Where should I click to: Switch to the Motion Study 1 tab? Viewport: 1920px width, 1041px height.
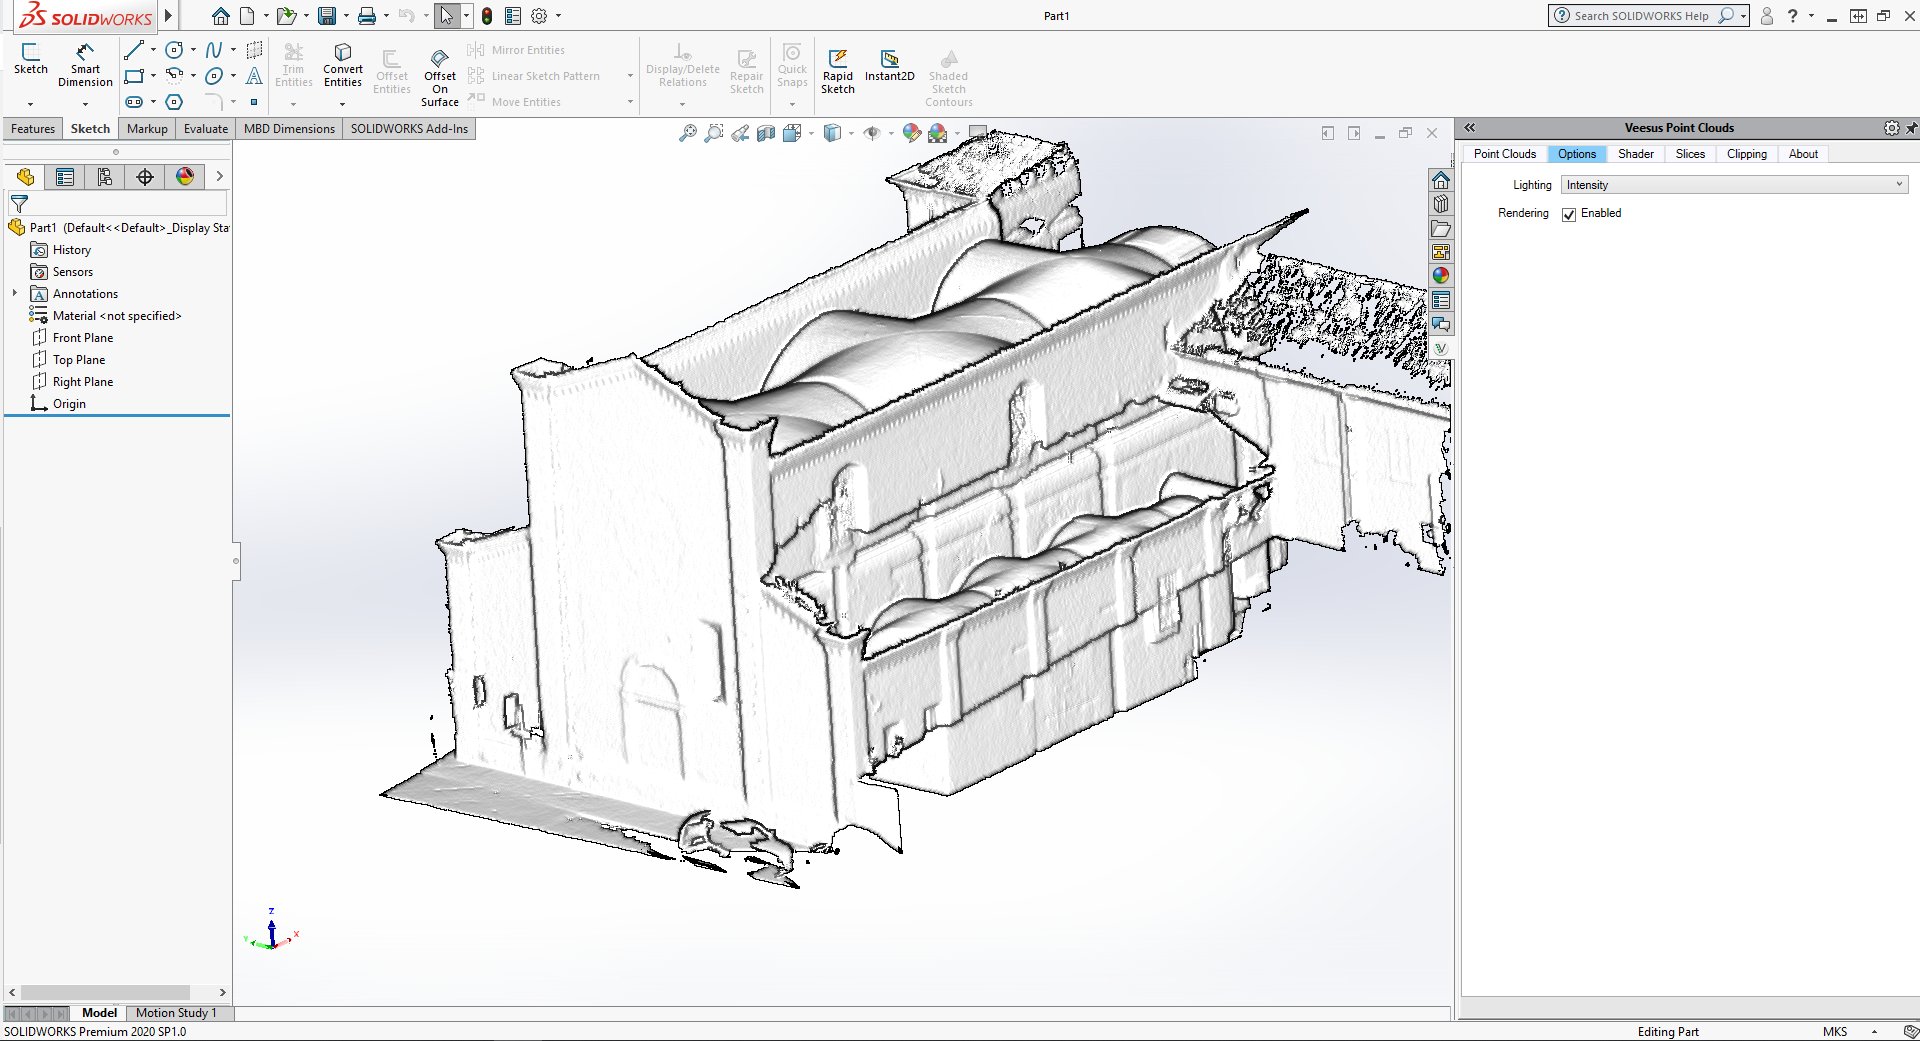click(177, 1012)
